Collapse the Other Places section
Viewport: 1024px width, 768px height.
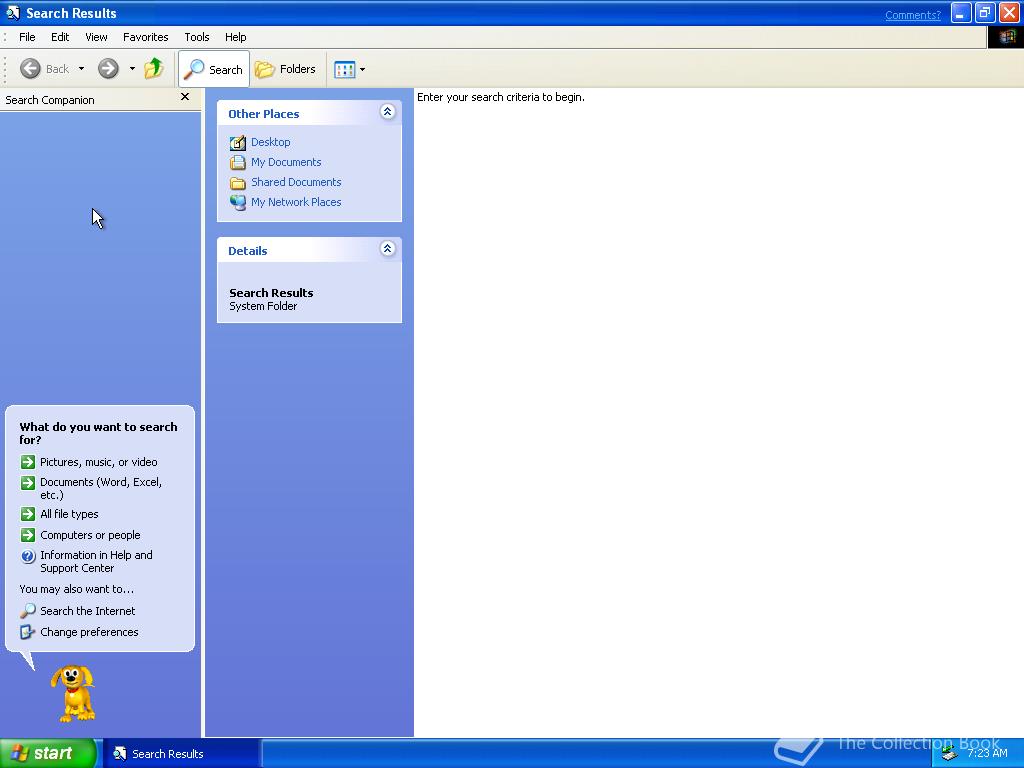point(387,112)
